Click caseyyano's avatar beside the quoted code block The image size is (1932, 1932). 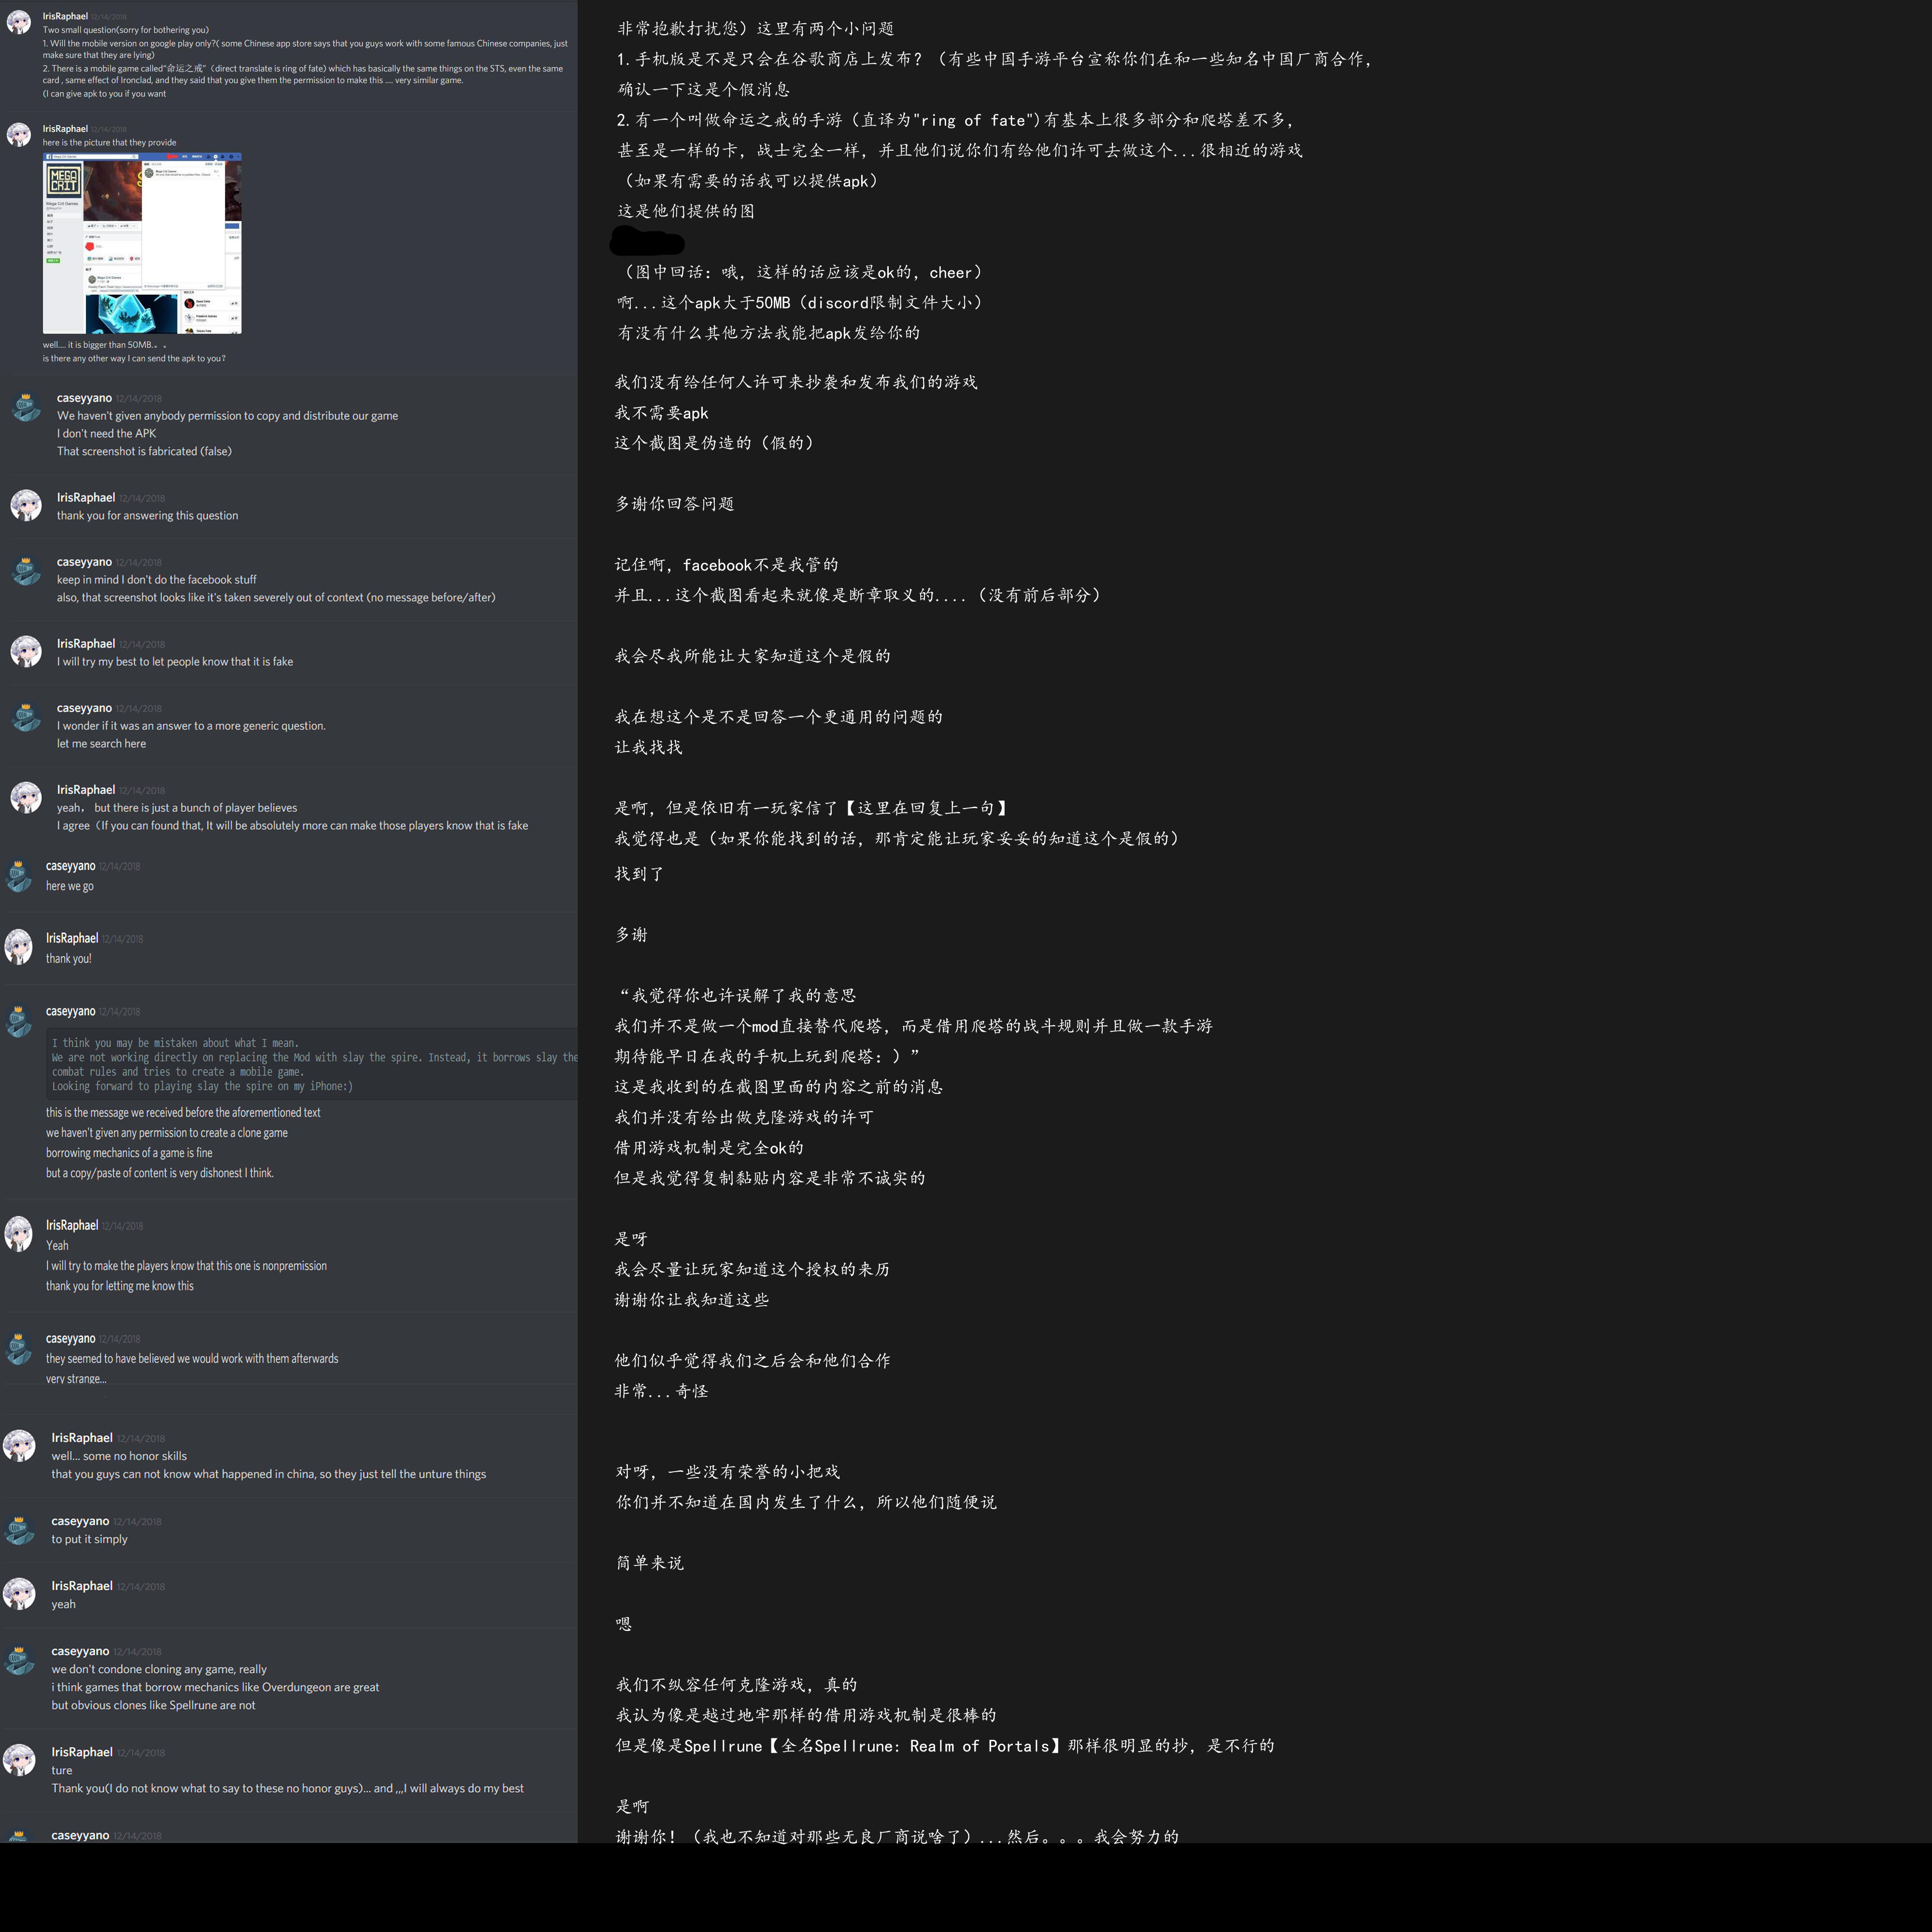click(19, 1020)
